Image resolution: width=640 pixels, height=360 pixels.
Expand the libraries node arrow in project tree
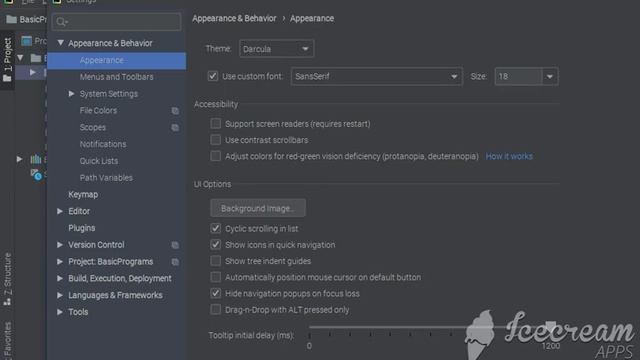coord(19,159)
